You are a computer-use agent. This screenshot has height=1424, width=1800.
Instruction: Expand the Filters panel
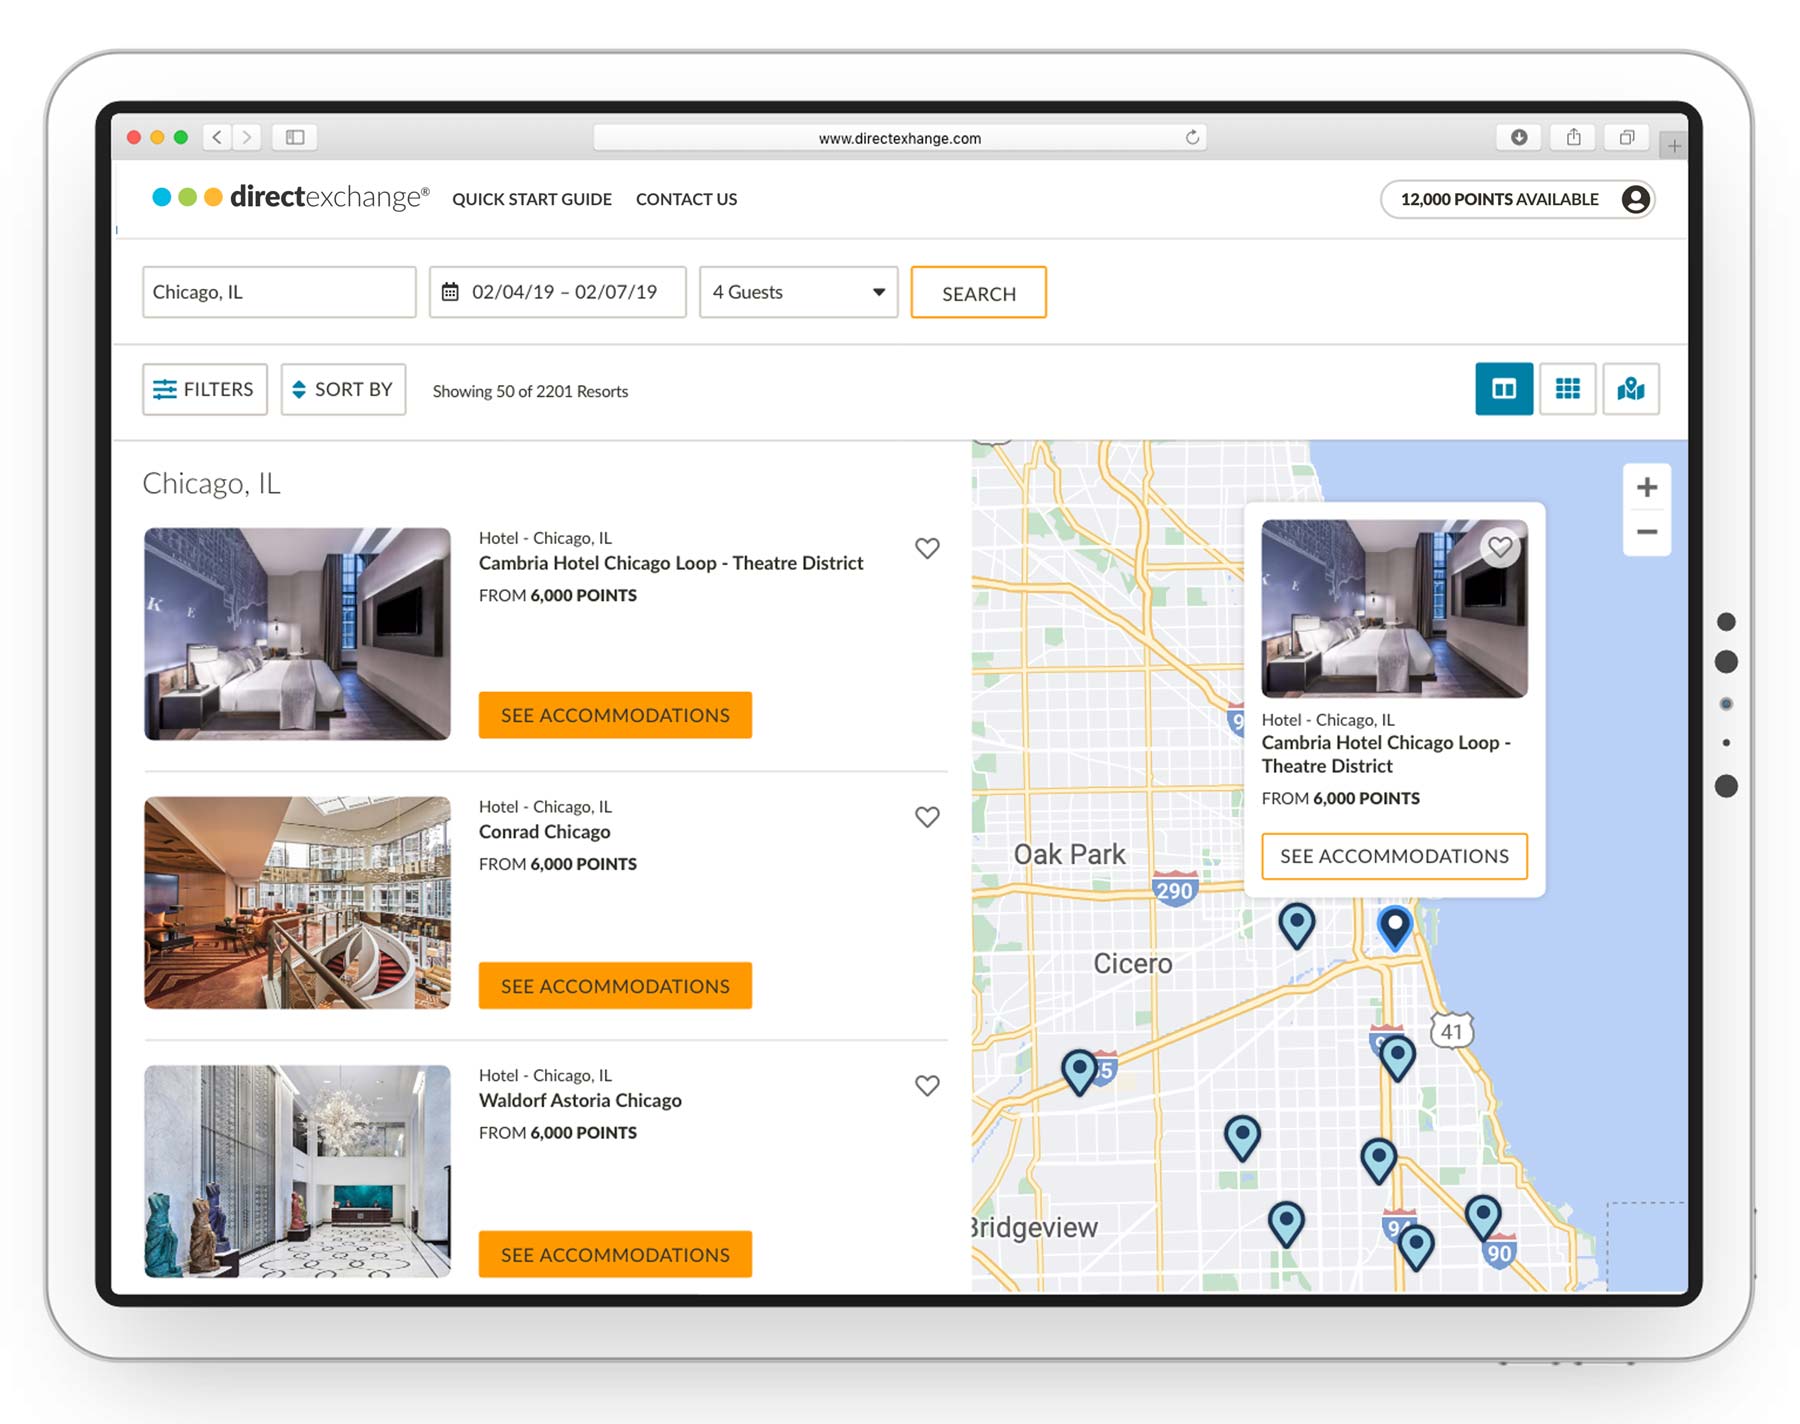click(204, 389)
